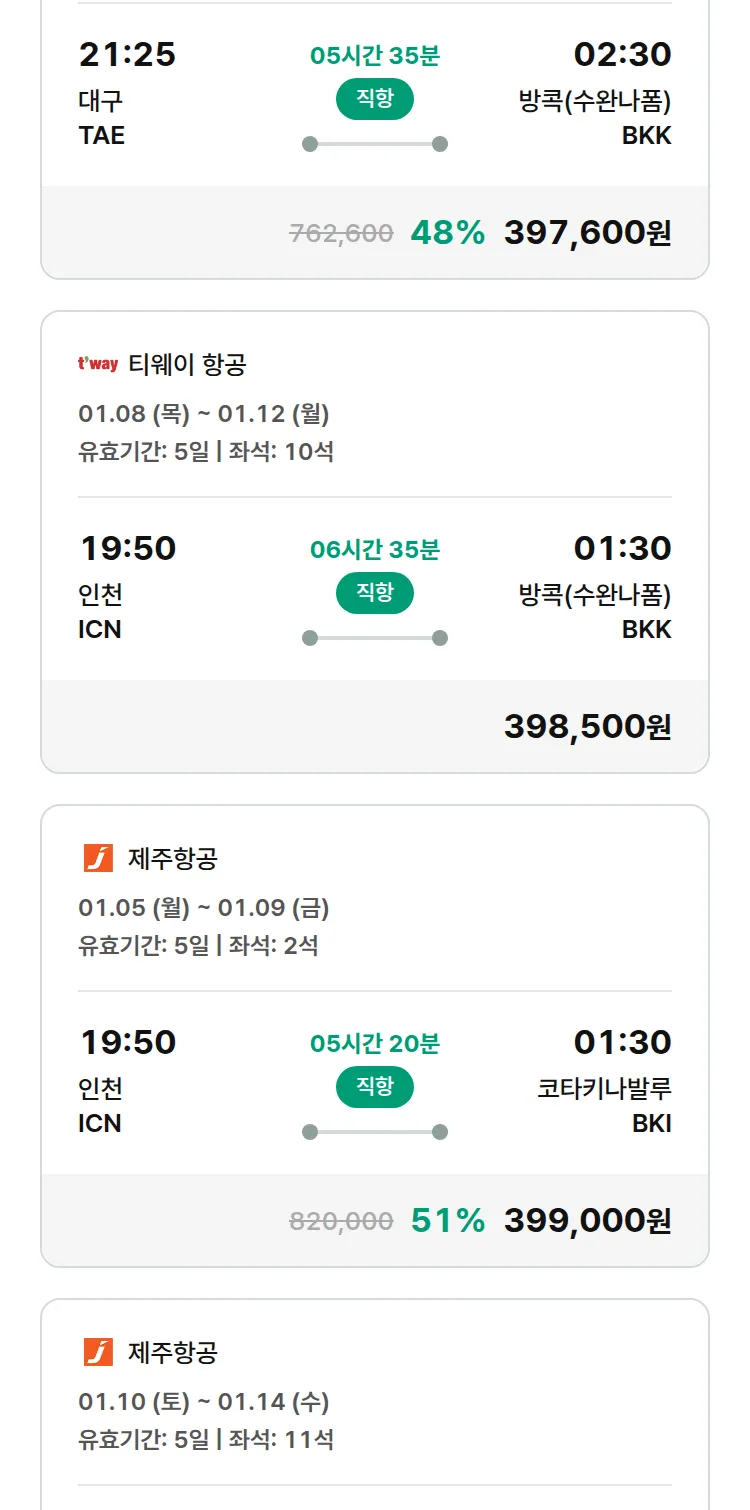Click route line of Daegu–Bangkok flight
The height and width of the screenshot is (1510, 750).
375,144
